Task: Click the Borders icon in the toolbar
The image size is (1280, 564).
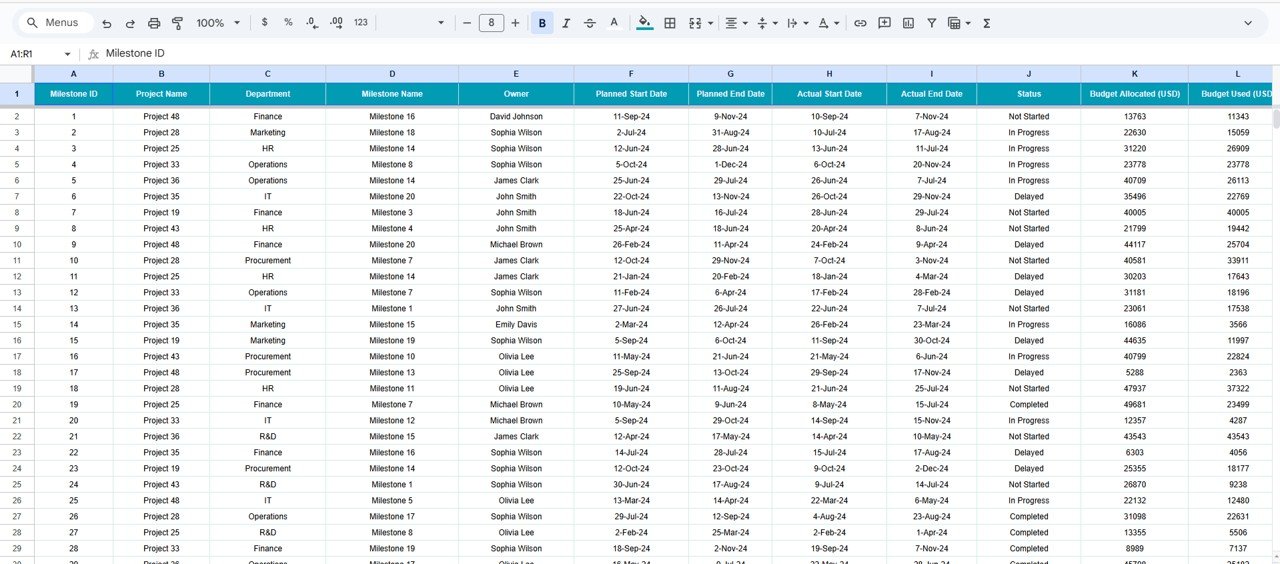Action: click(x=670, y=23)
